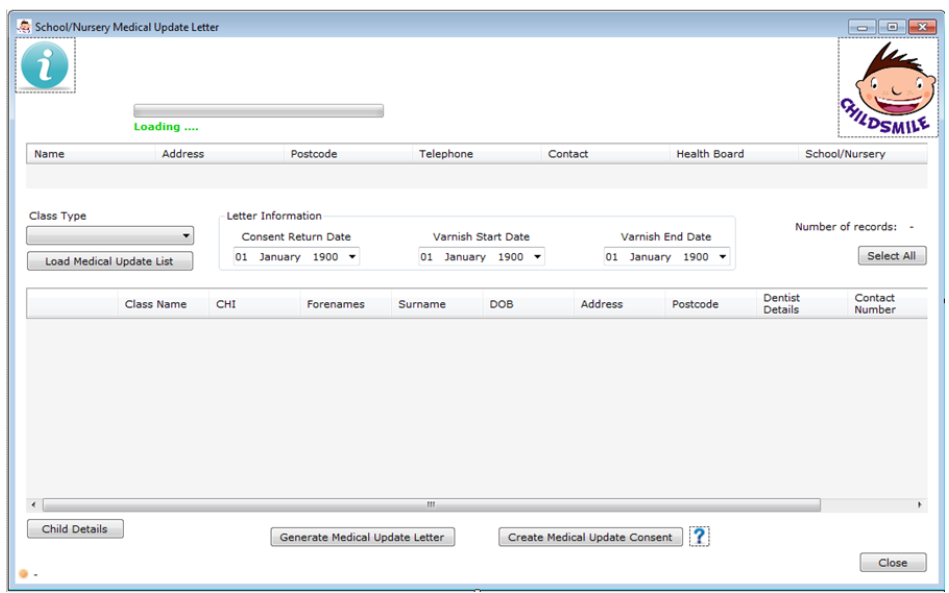
Task: Expand the Varnish Start Date picker
Action: point(537,257)
